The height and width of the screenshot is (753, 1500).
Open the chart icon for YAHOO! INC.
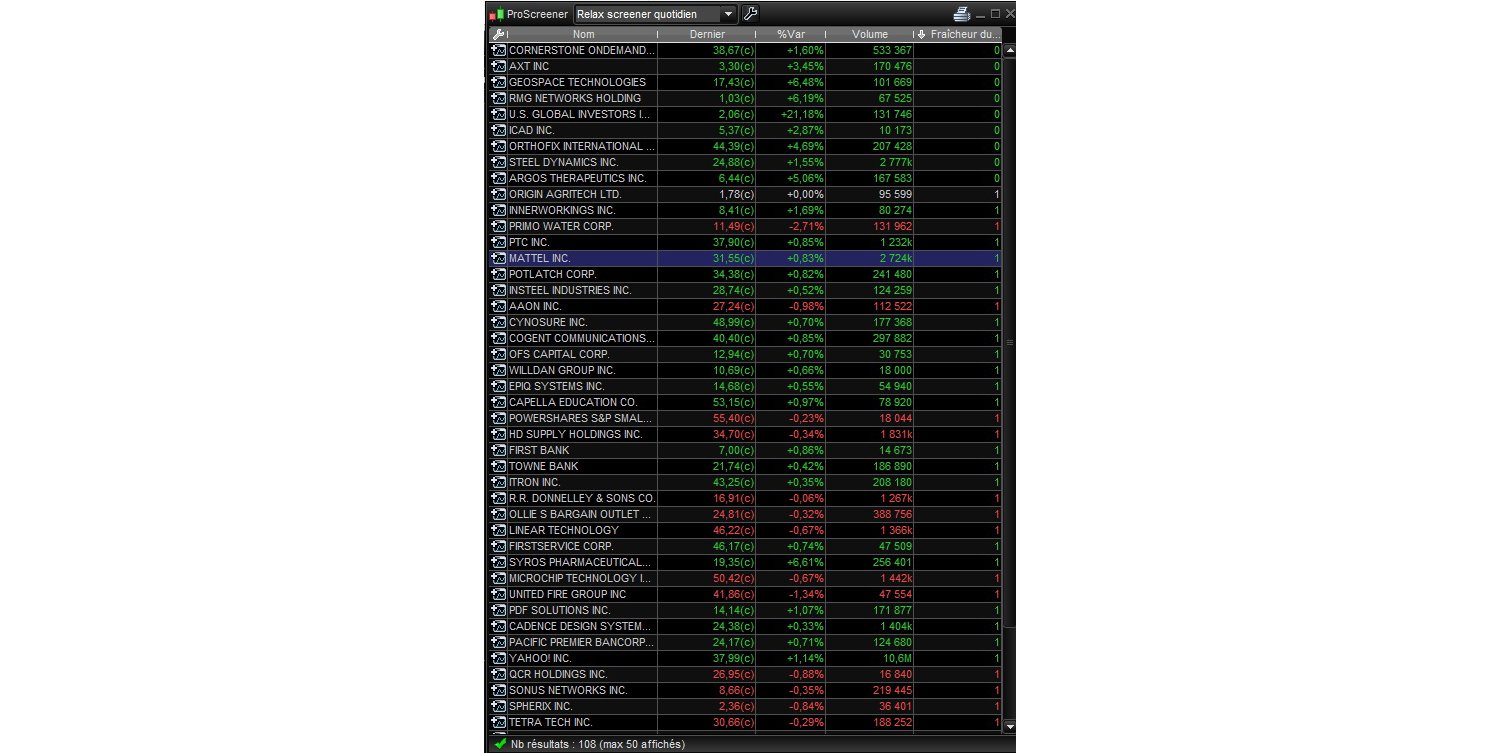tap(499, 658)
